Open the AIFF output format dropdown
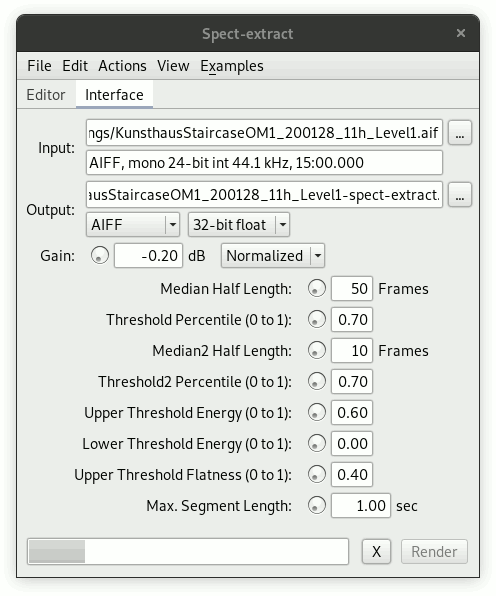 [133, 225]
